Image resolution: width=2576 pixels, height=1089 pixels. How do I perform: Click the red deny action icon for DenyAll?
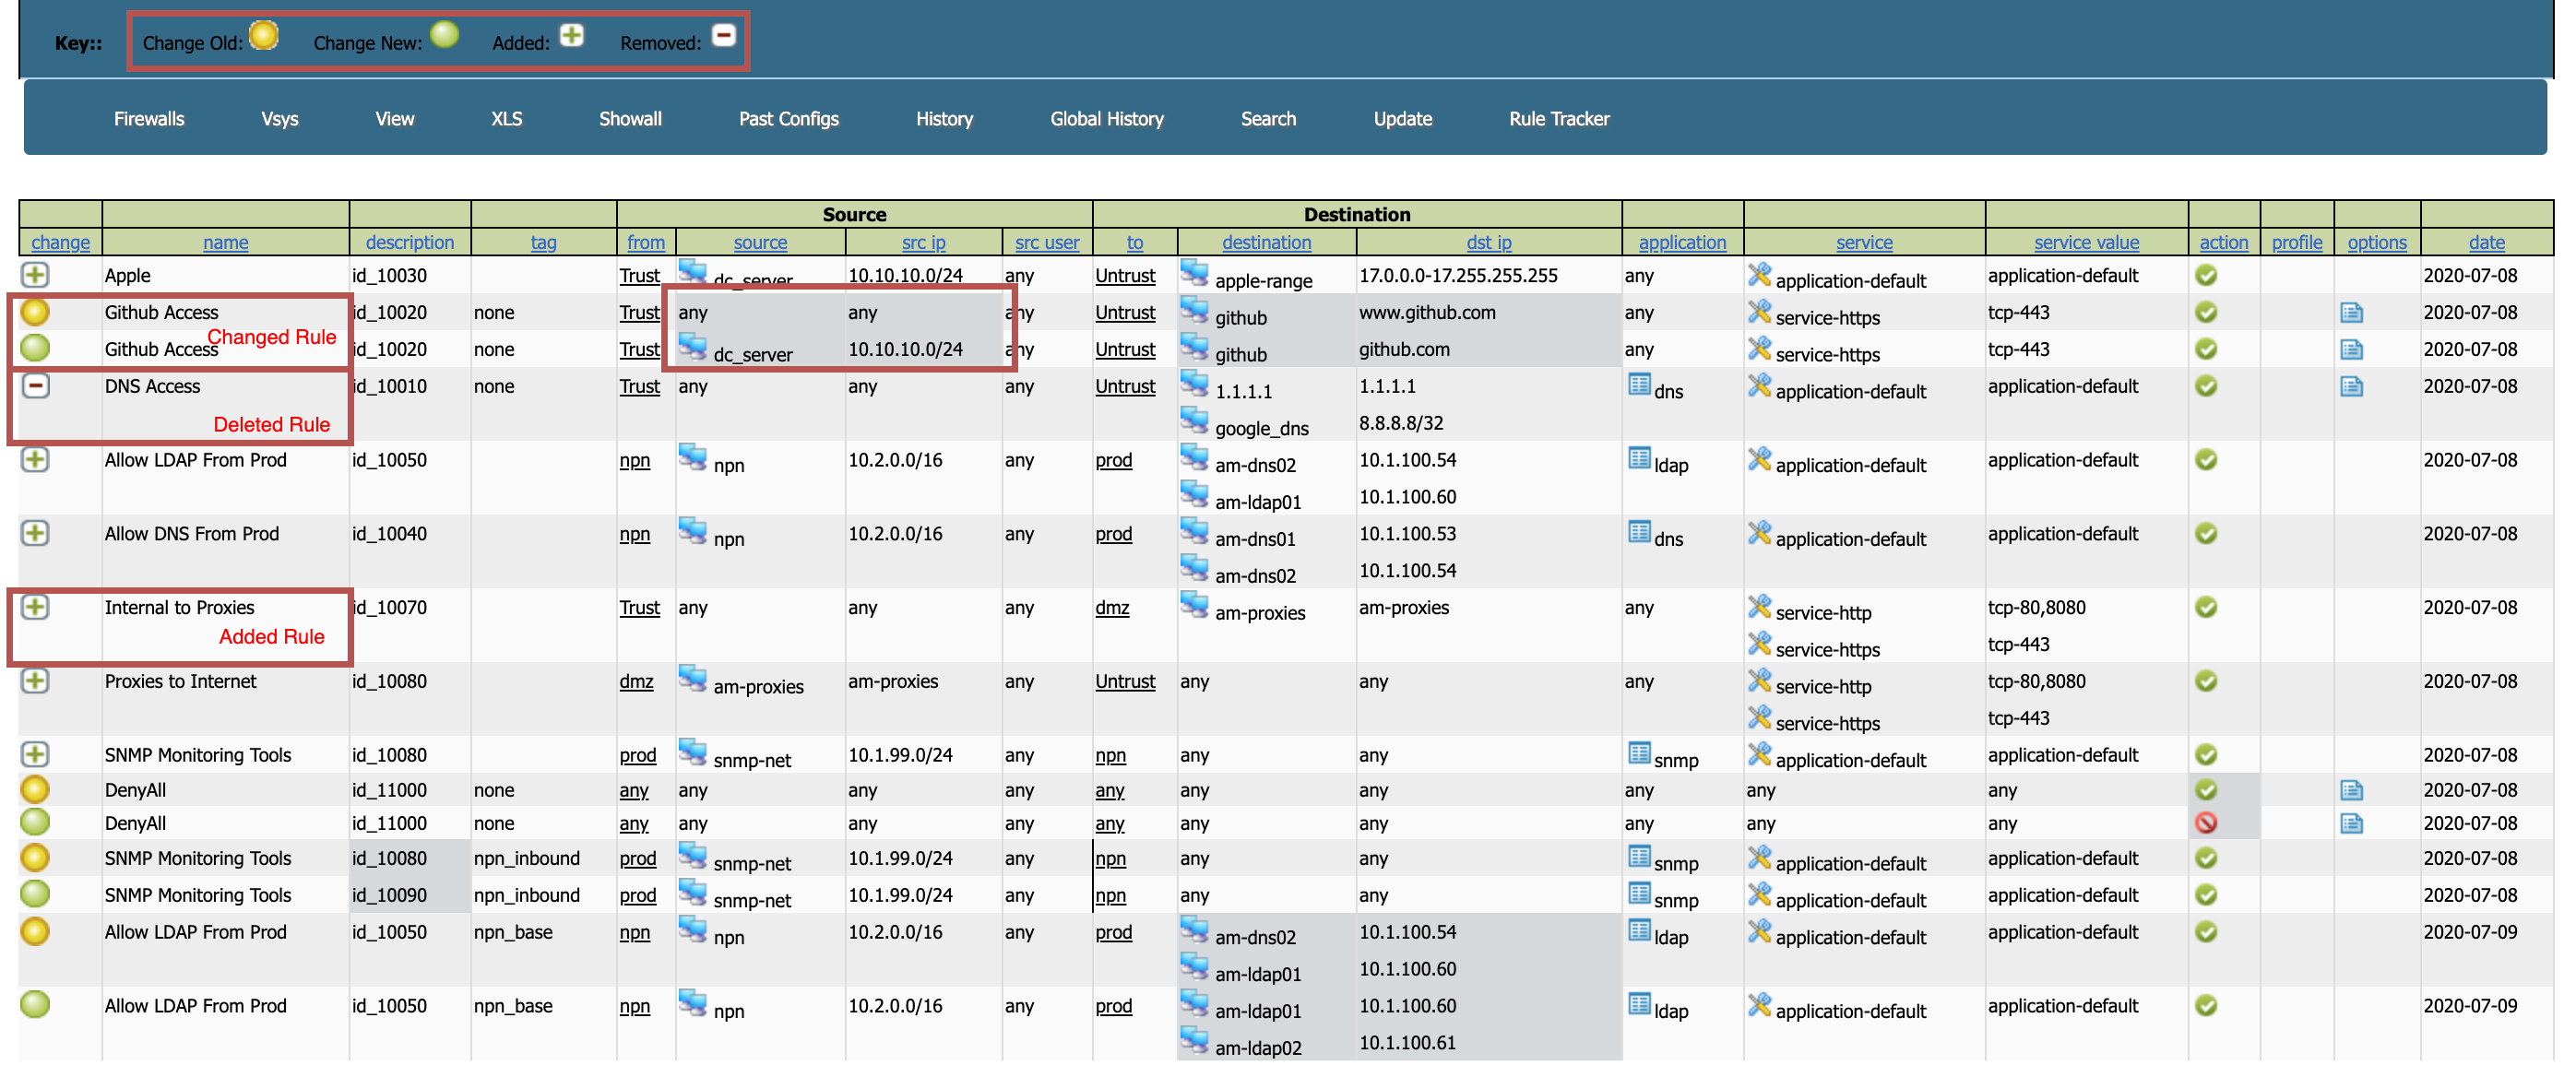coord(2205,823)
